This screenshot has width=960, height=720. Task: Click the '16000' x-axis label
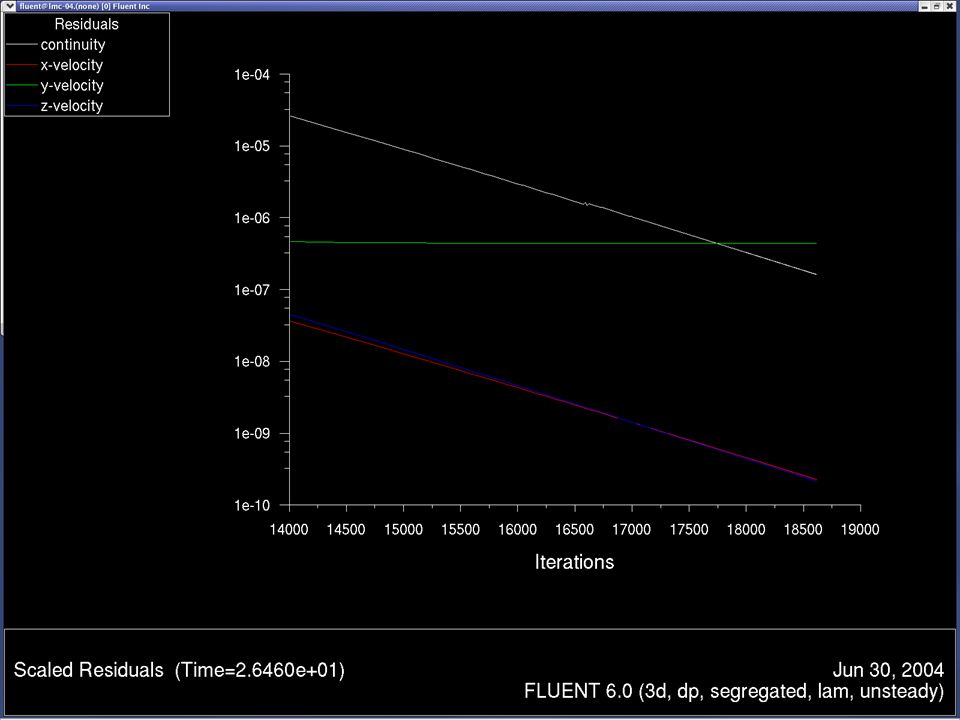tap(517, 530)
